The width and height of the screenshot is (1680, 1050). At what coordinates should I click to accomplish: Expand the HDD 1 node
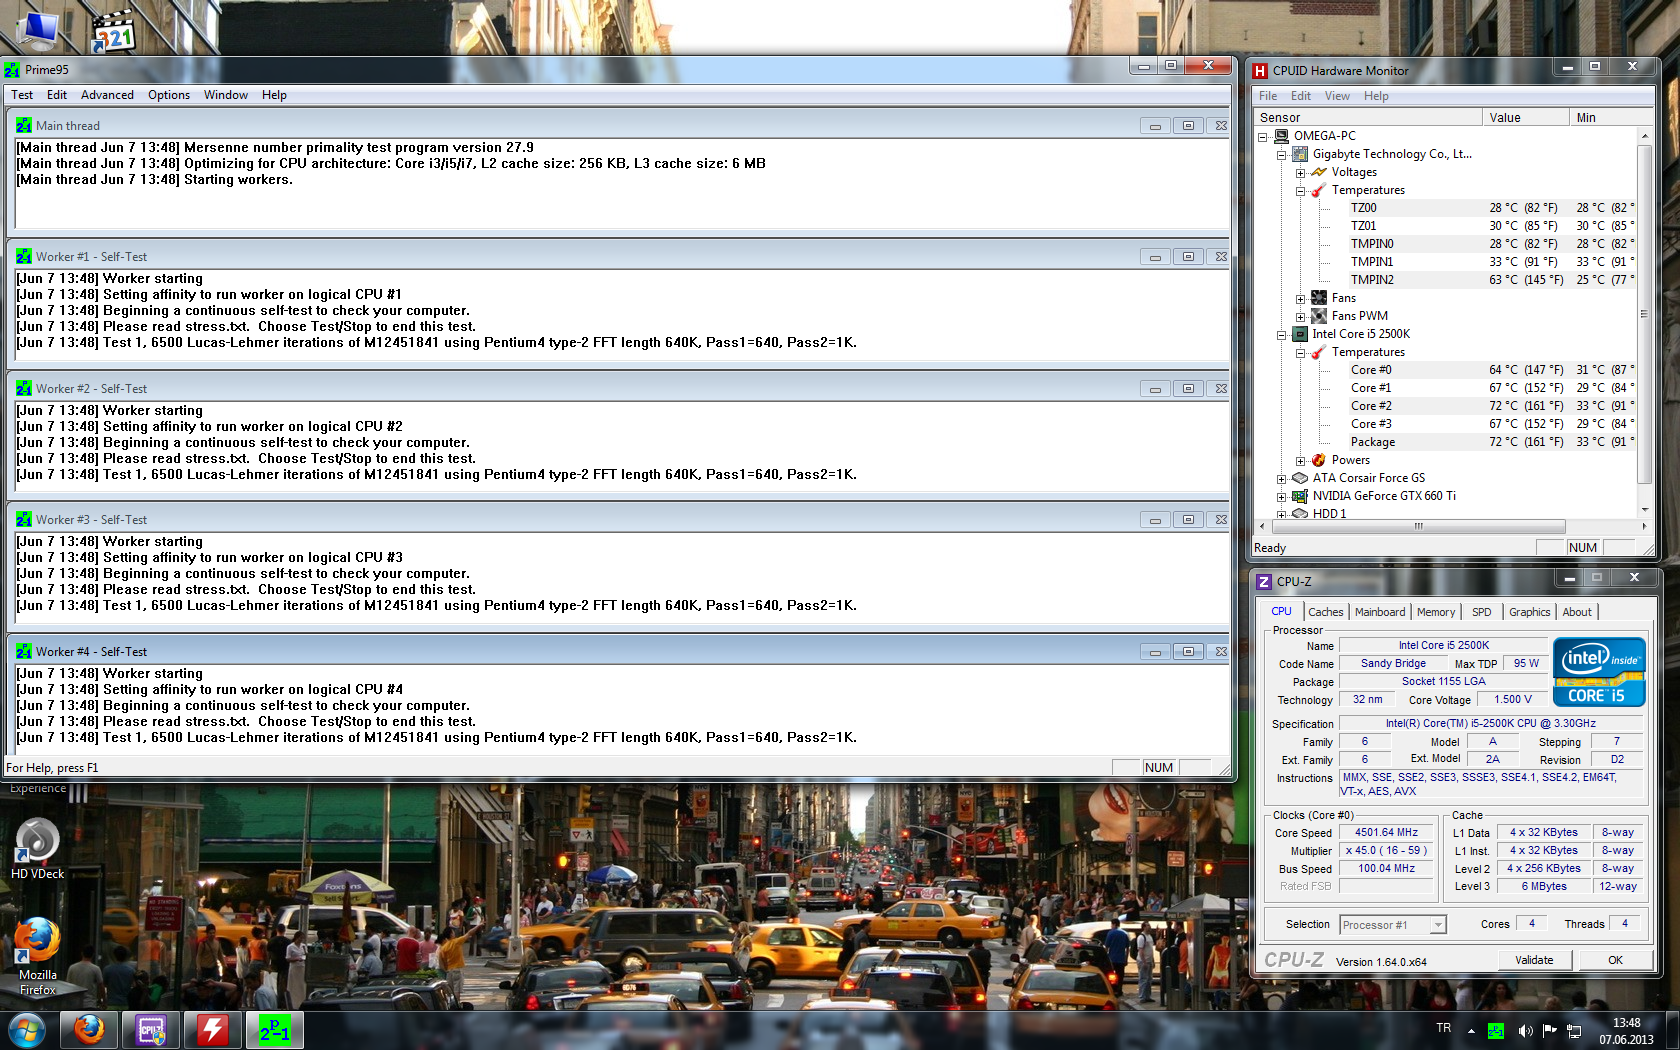click(x=1282, y=514)
